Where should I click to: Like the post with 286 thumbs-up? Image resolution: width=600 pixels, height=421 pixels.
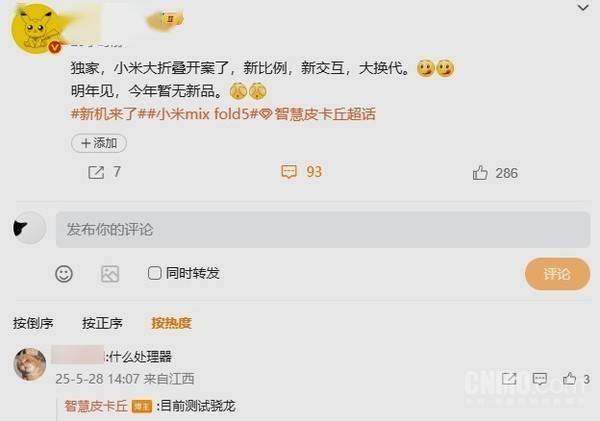coord(480,173)
